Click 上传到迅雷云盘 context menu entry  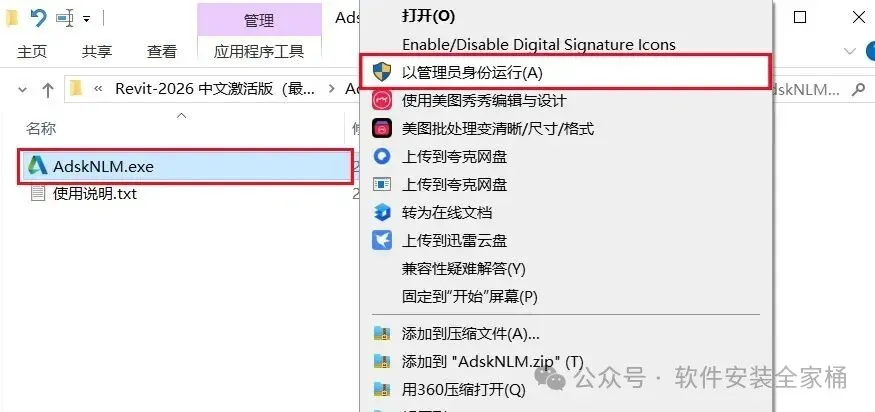[x=566, y=241]
